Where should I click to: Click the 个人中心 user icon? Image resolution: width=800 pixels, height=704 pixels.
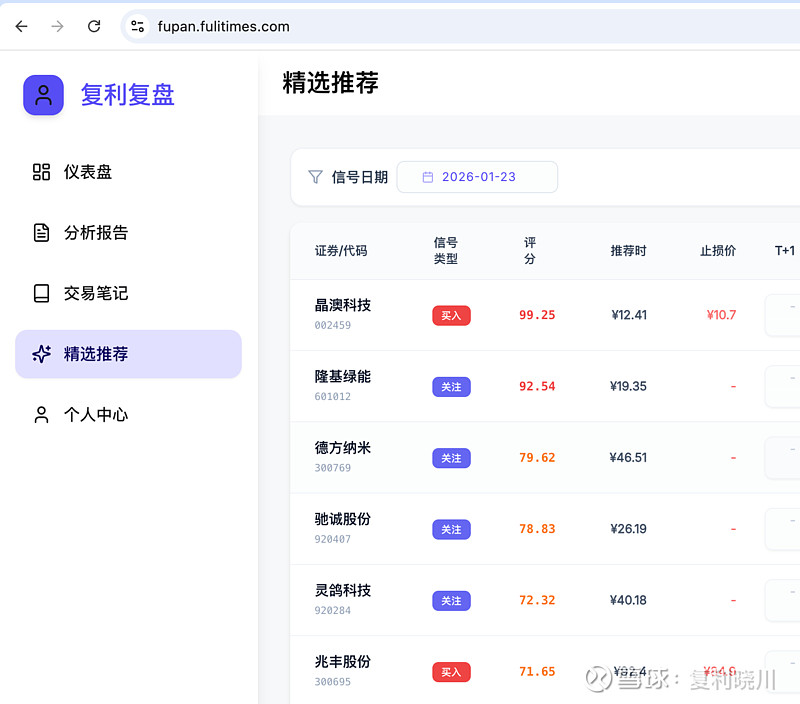point(41,415)
